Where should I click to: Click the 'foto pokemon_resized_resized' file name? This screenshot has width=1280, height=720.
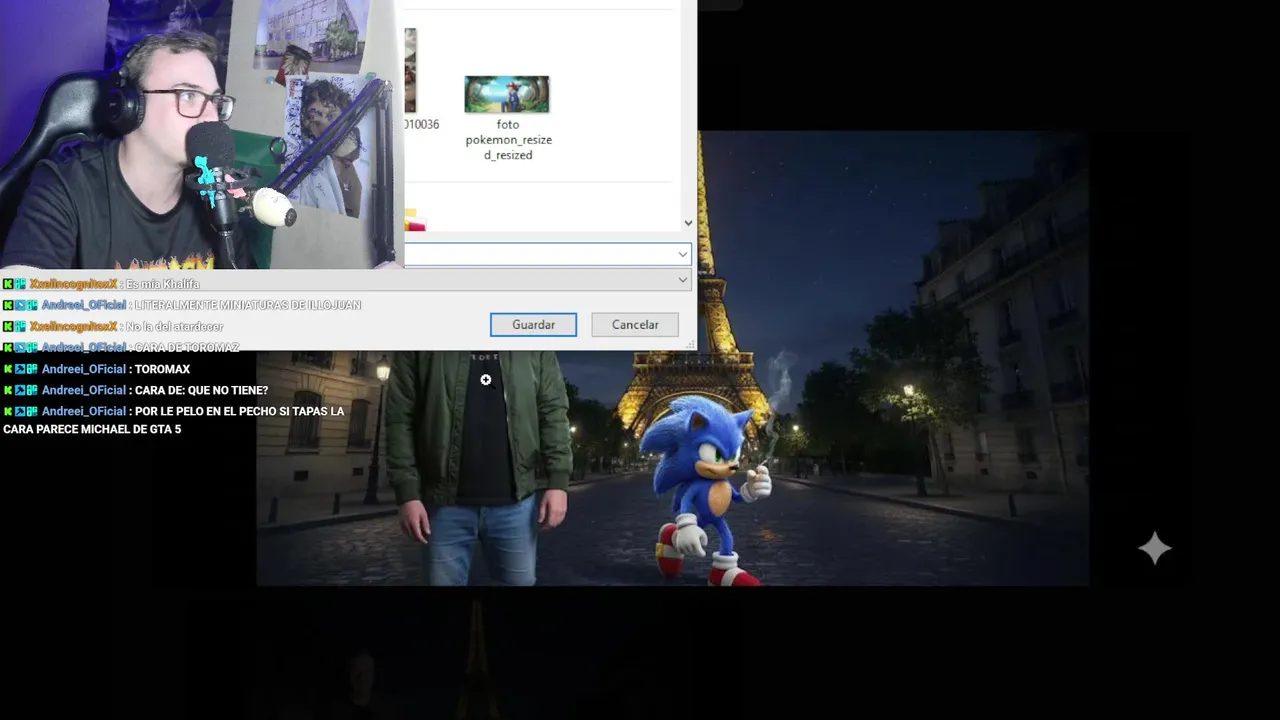pos(508,140)
